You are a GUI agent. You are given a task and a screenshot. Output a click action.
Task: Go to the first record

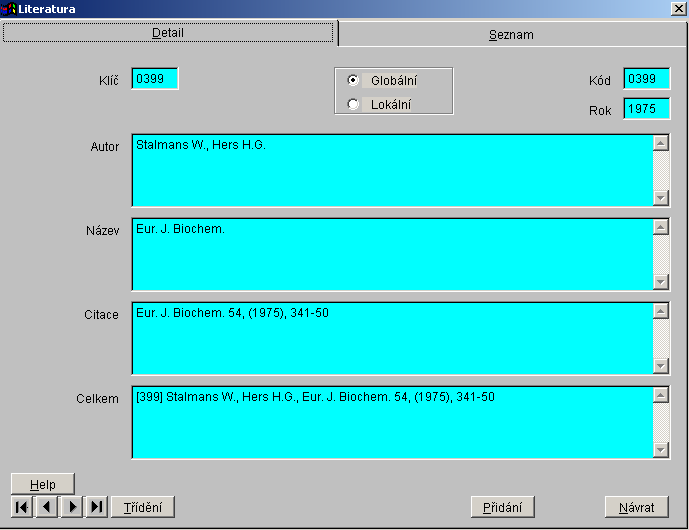(22, 507)
